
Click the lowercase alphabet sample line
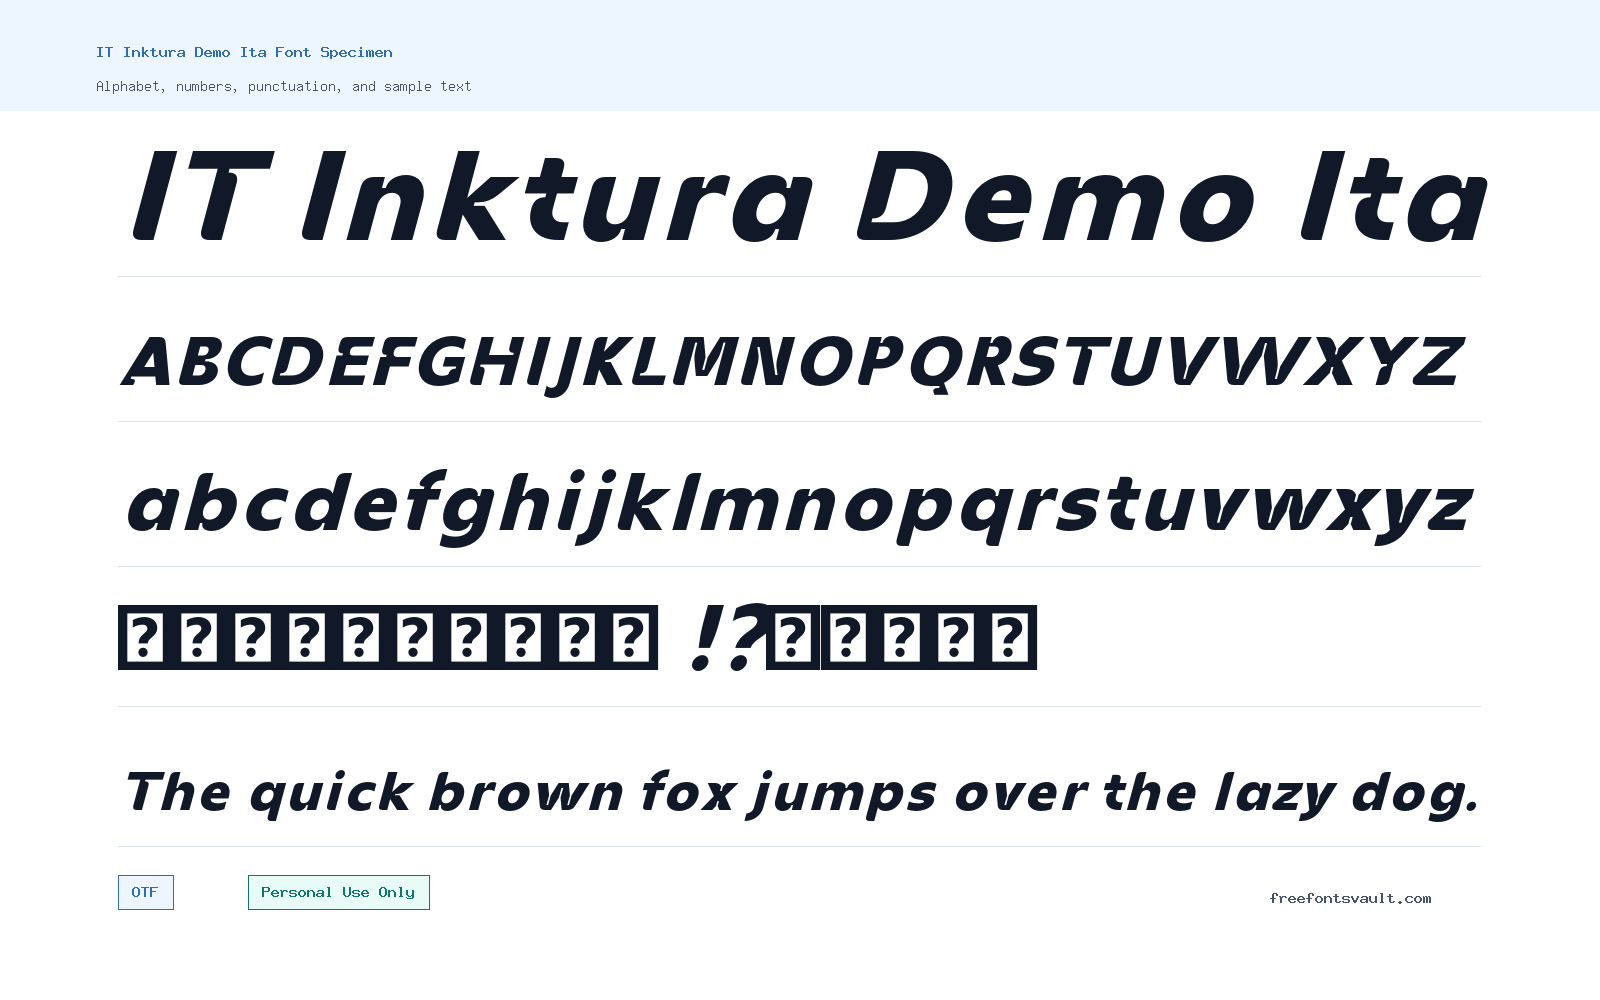click(799, 506)
